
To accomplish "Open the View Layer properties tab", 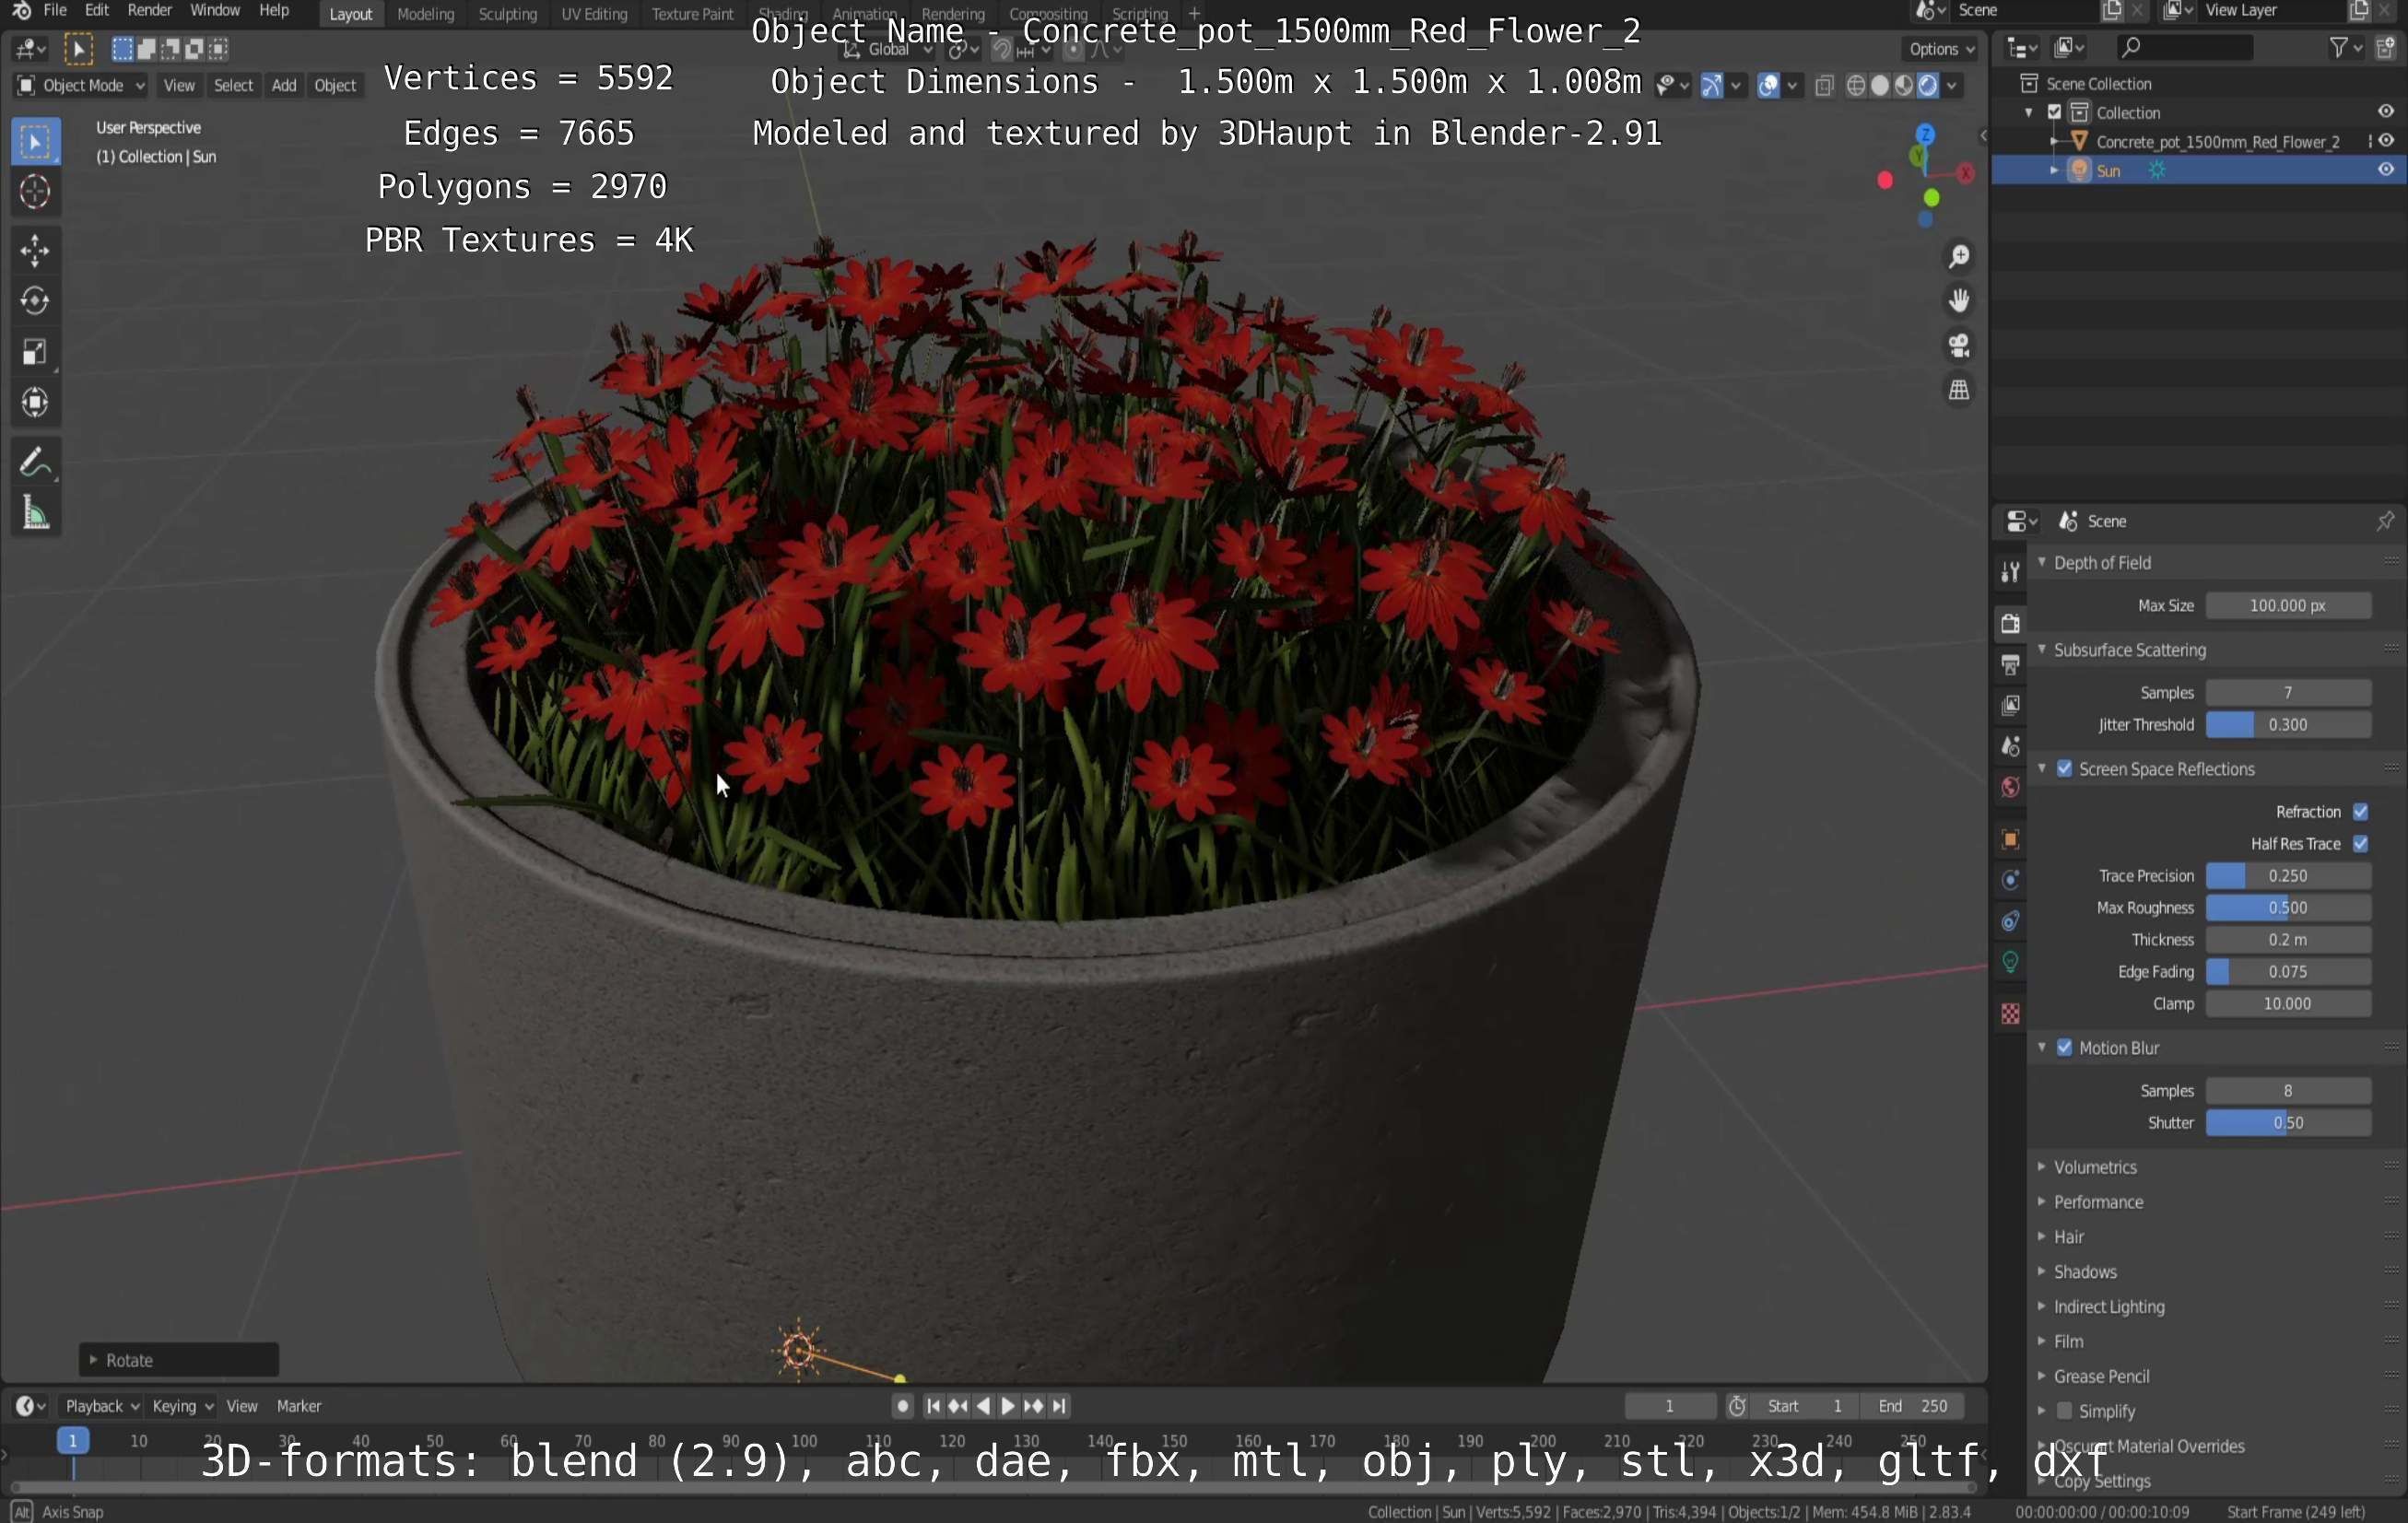I will [2010, 705].
